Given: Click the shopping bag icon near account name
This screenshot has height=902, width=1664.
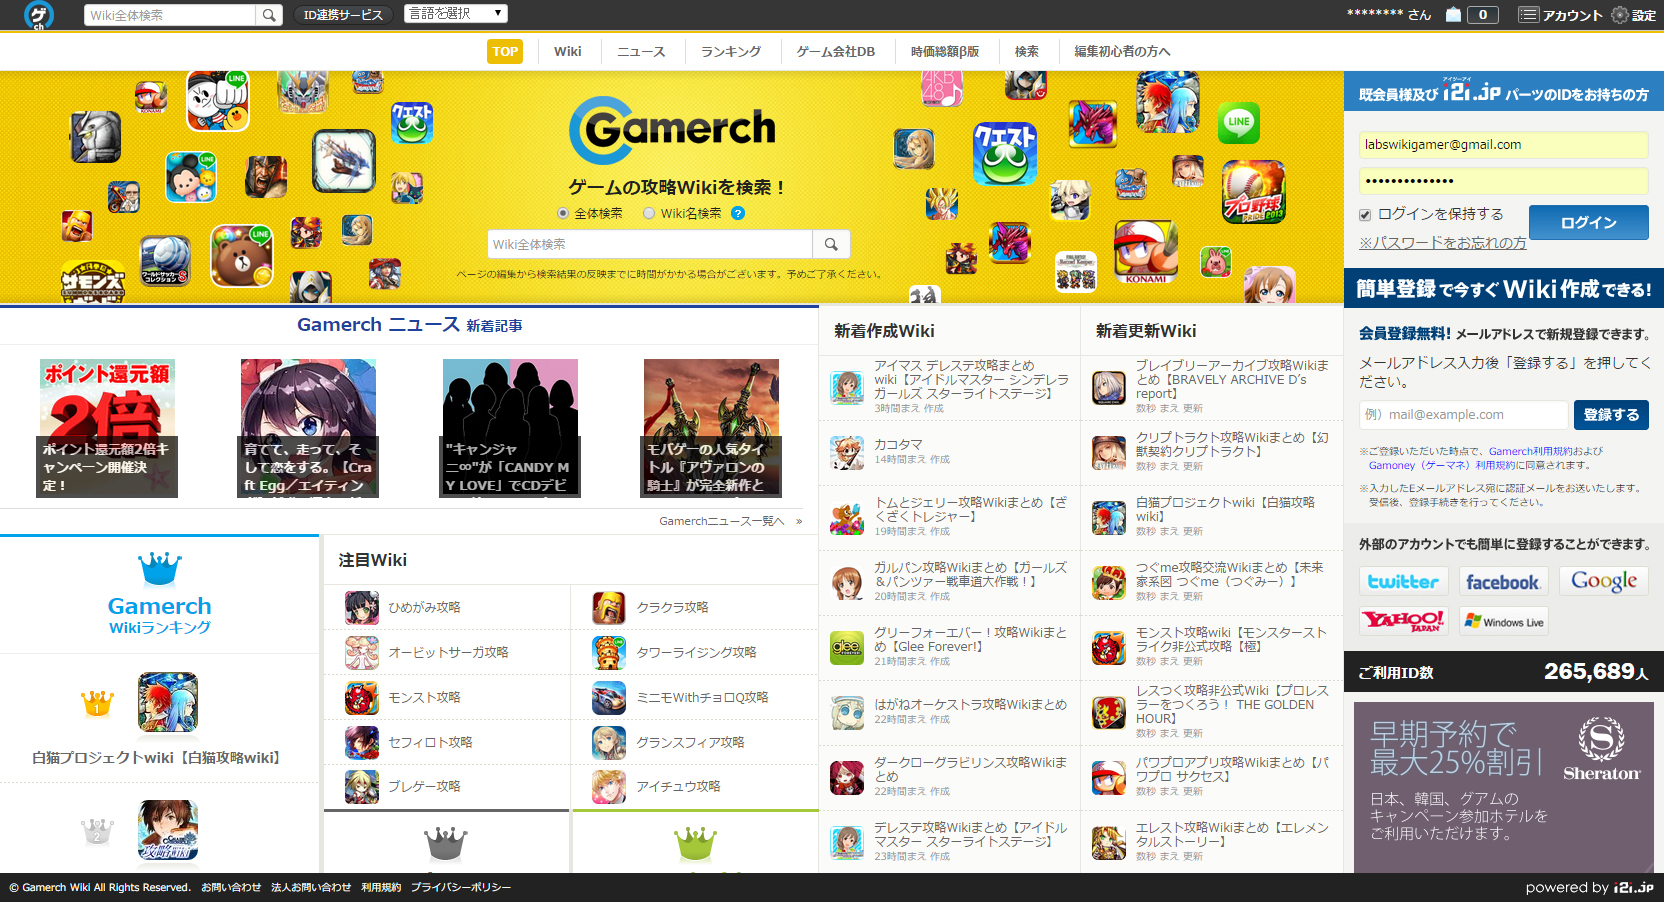Looking at the screenshot, I should (1454, 15).
